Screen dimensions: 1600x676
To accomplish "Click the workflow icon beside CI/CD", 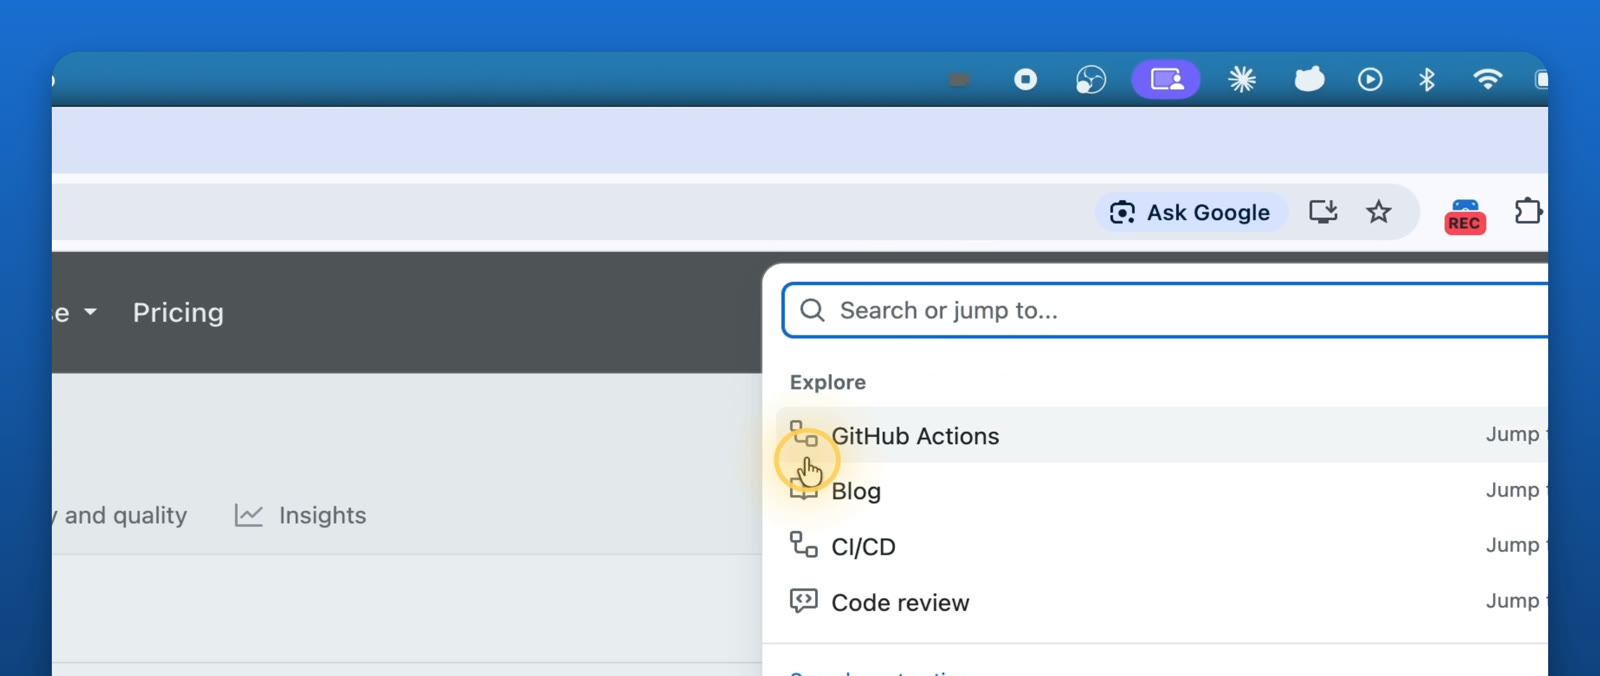I will tap(804, 544).
